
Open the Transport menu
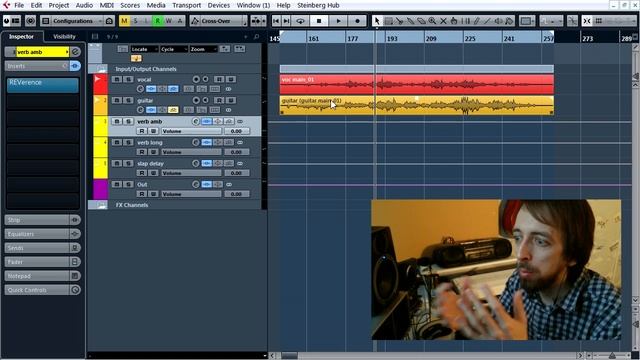pos(187,5)
